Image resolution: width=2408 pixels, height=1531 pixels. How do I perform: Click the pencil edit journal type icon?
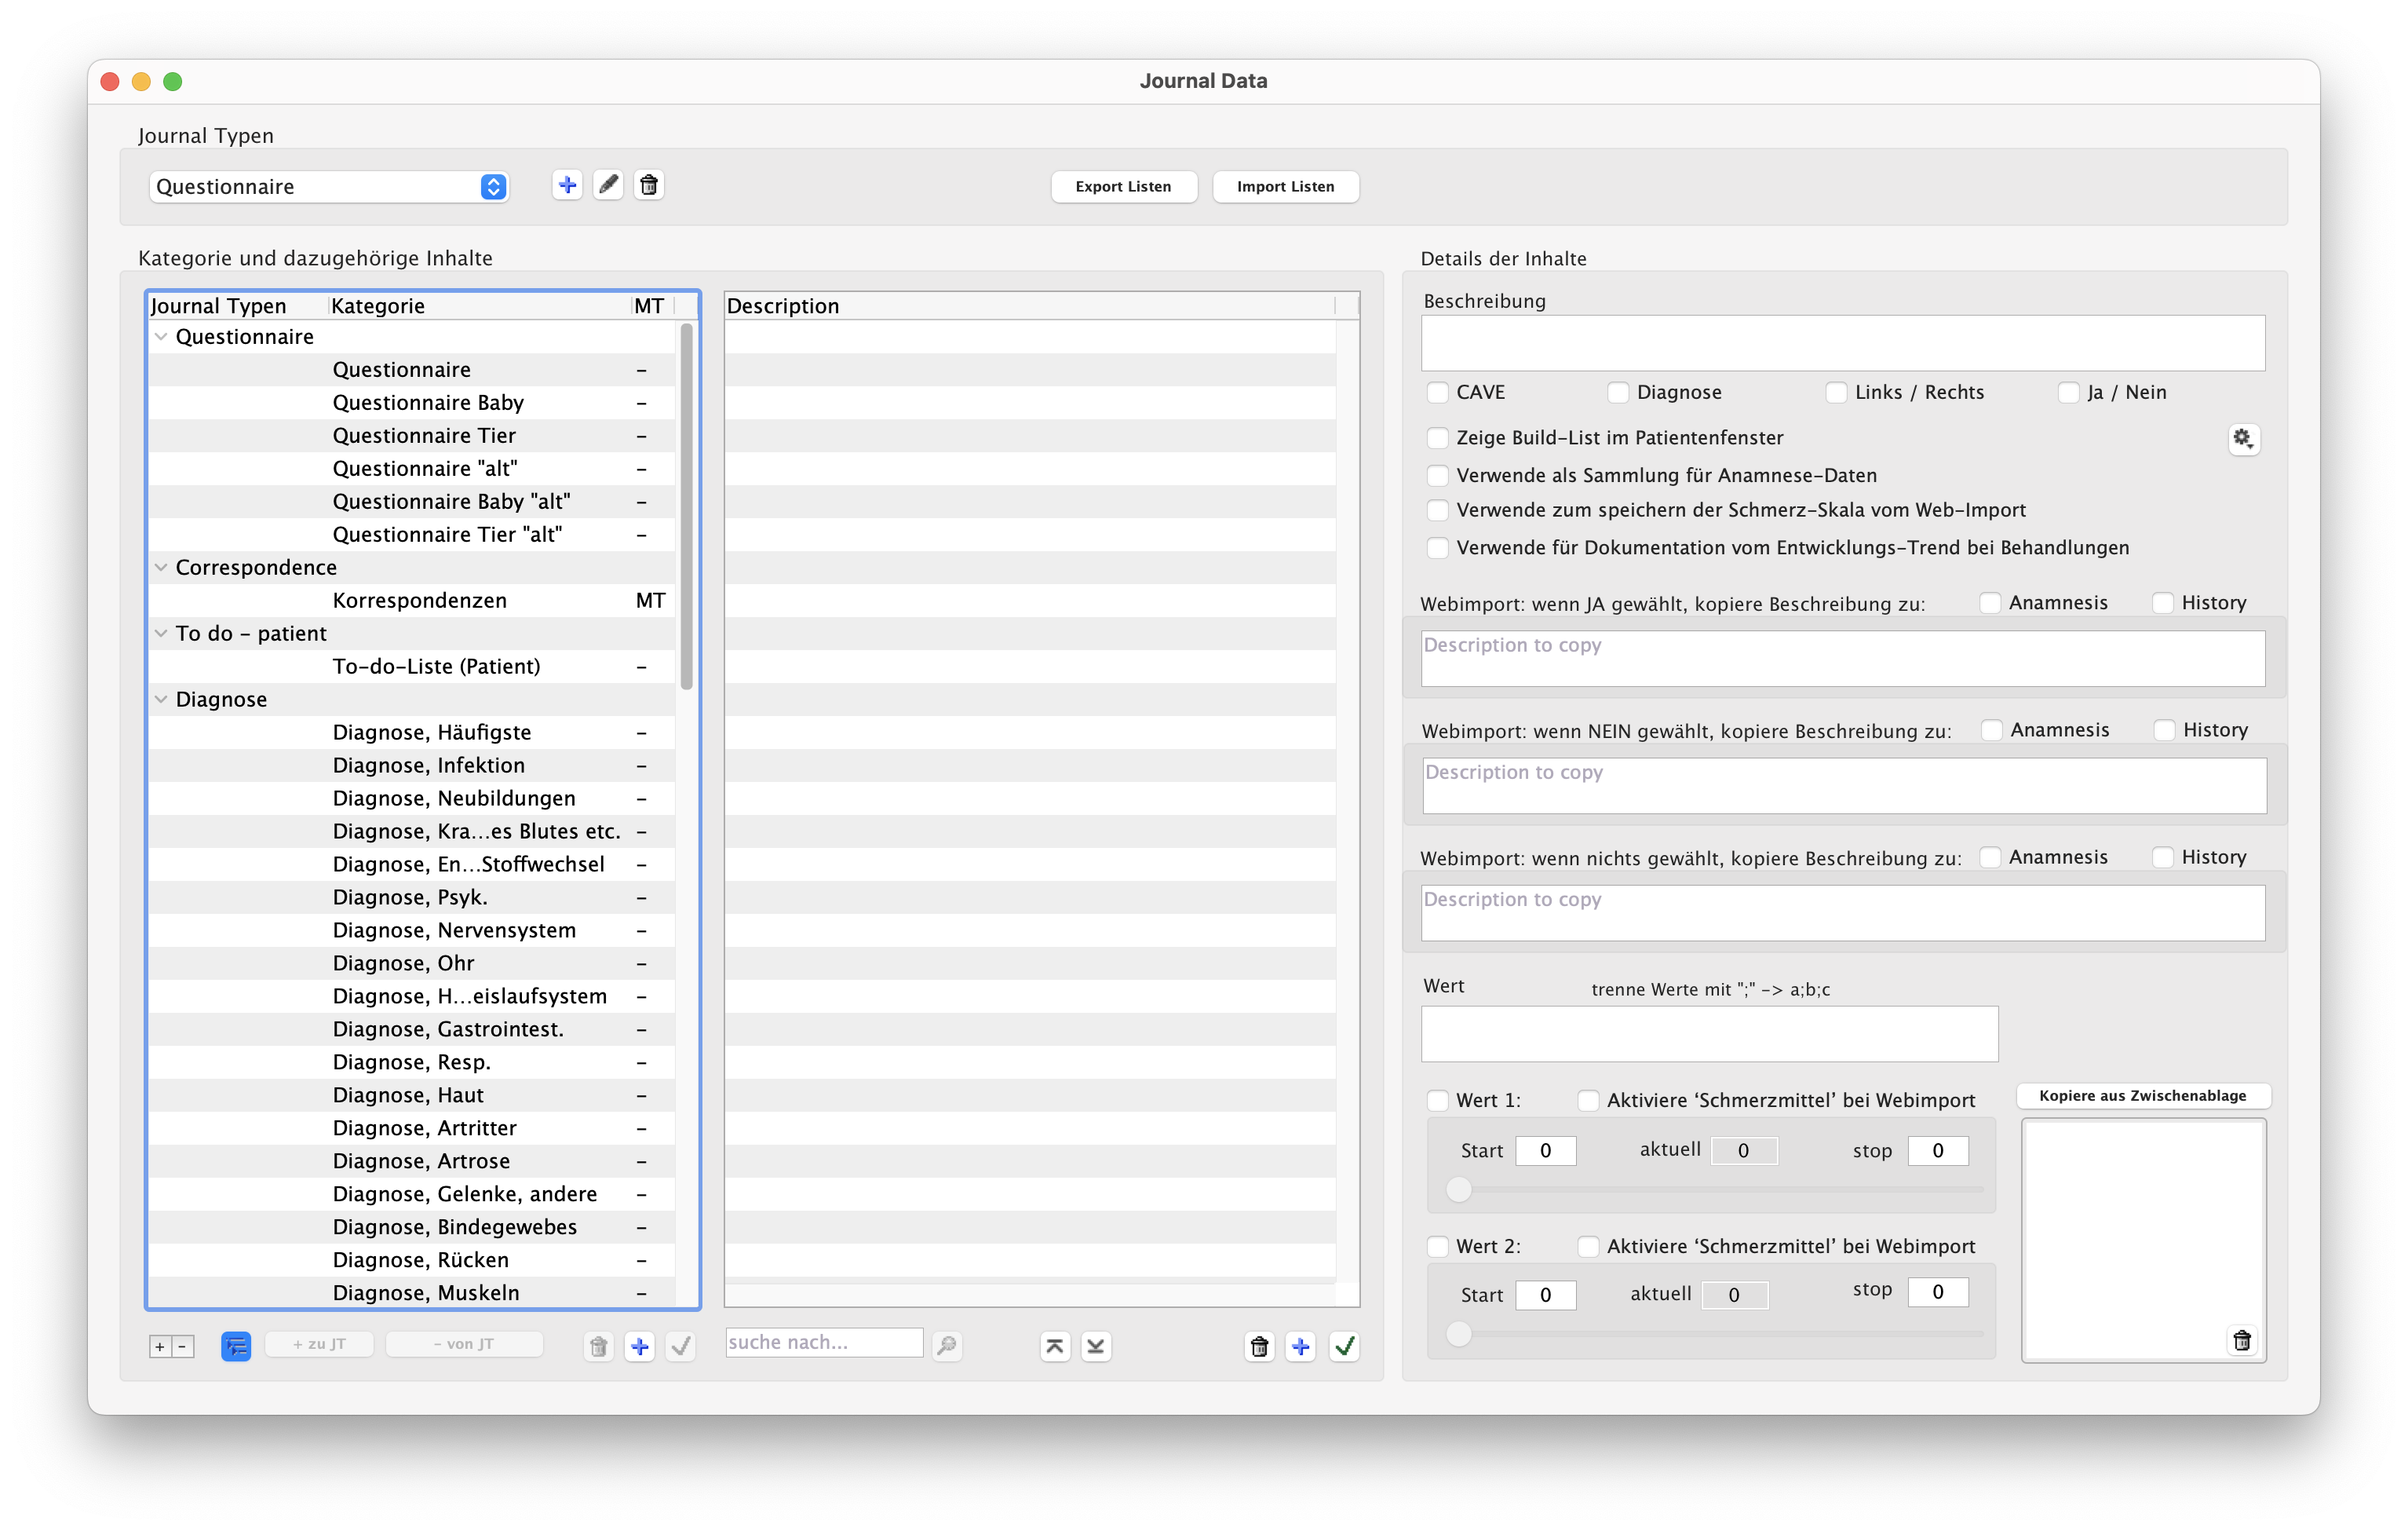click(608, 185)
